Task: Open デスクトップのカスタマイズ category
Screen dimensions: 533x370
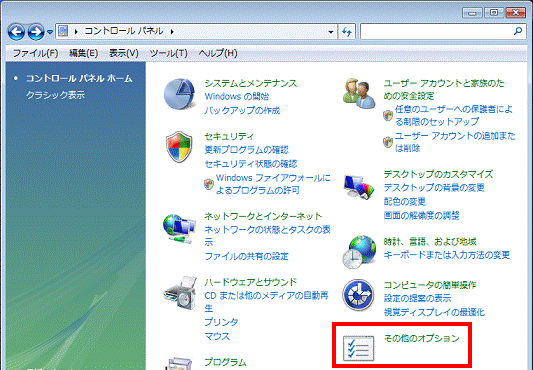Action: coord(438,174)
